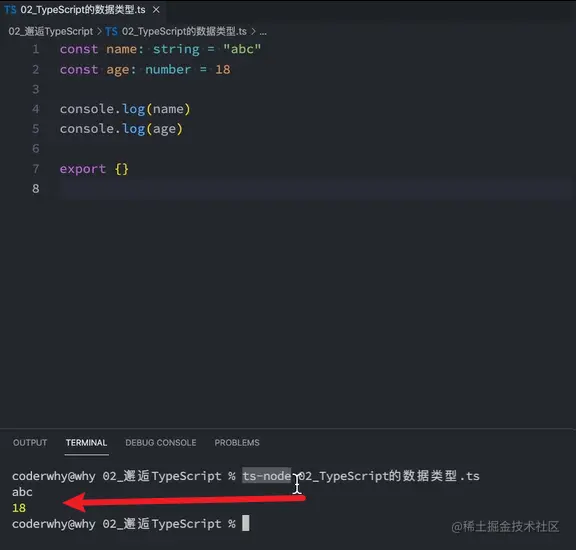
Task: Click the "abc" string literal on line 1
Action: click(x=242, y=49)
